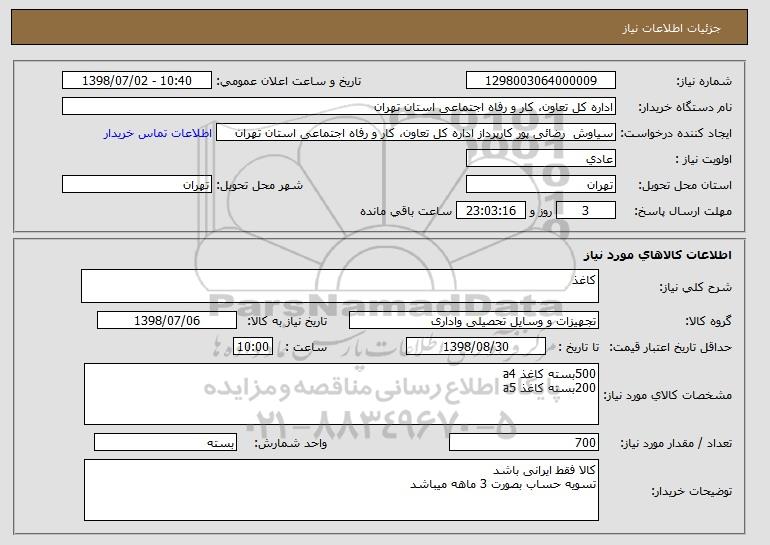Click the label گروه کالا
Screen dimensions: 770x545
[709, 322]
